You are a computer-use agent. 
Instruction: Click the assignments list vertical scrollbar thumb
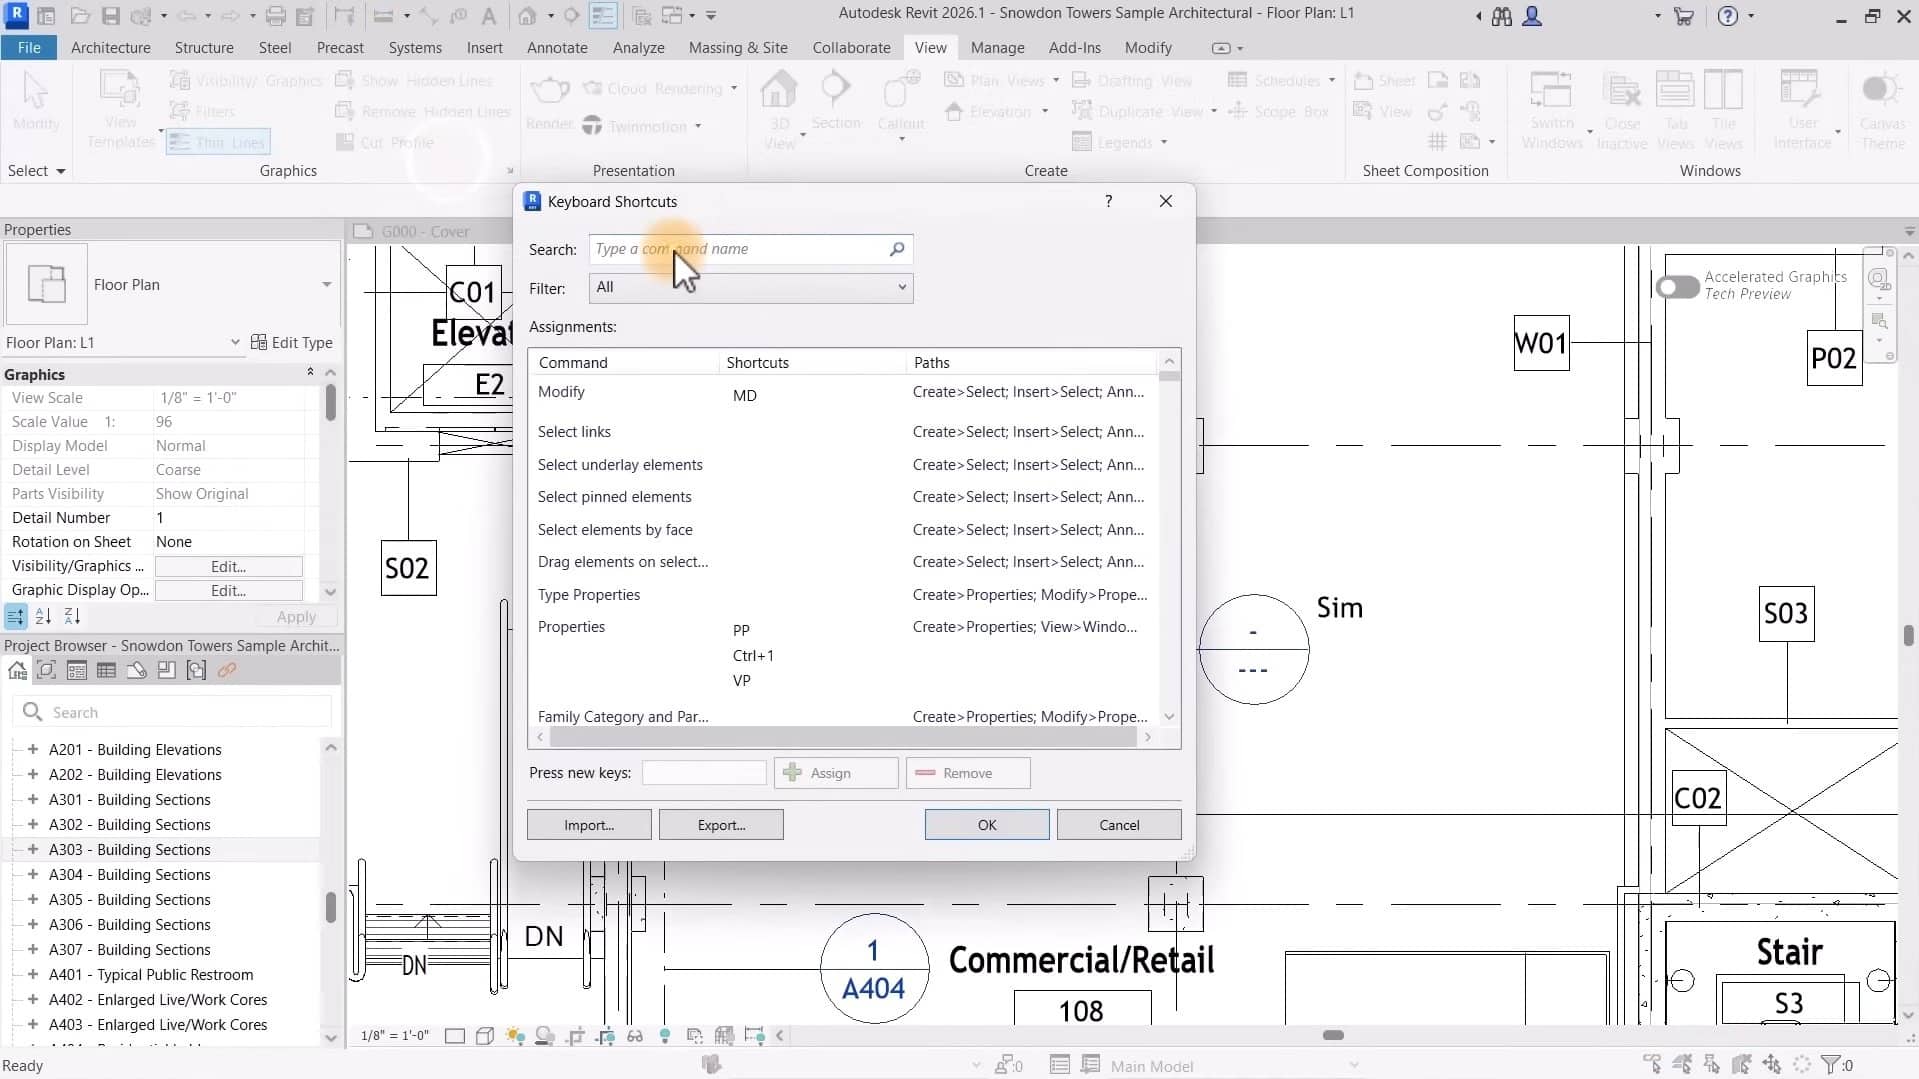[x=1169, y=377]
